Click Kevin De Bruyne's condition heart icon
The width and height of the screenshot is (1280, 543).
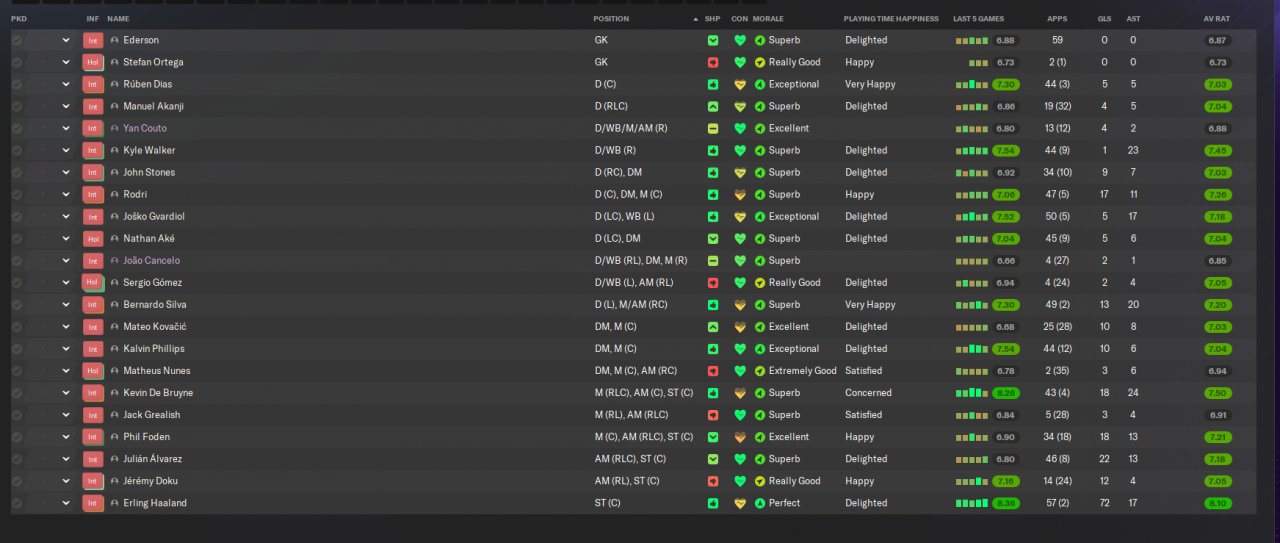coord(740,393)
